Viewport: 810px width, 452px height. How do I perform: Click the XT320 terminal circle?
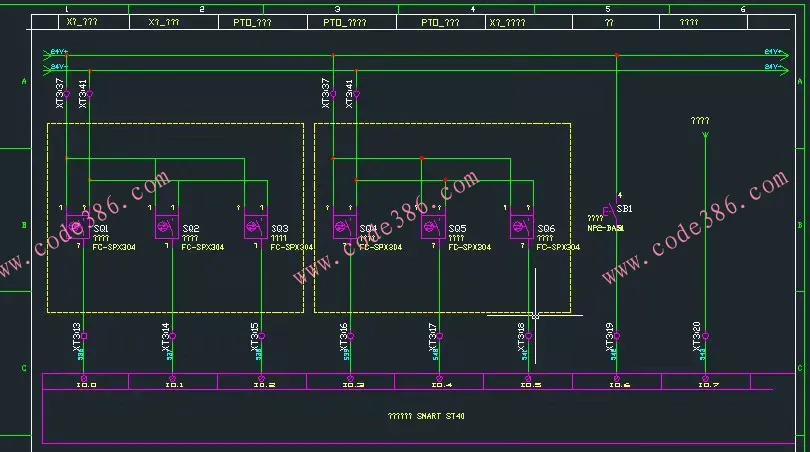[x=705, y=336]
